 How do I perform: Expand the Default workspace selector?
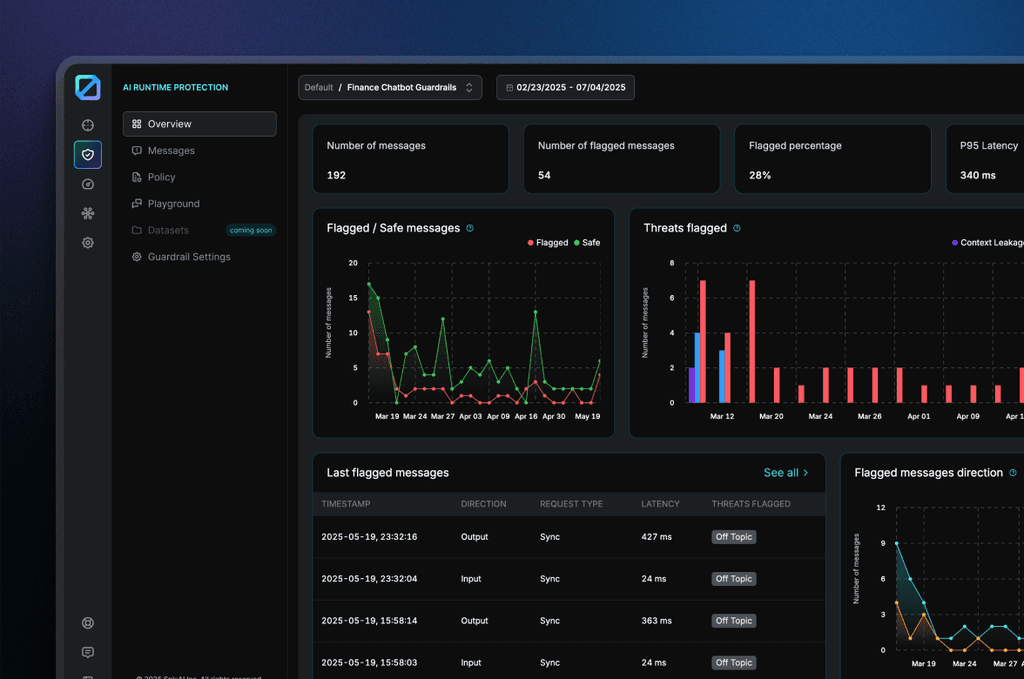(x=317, y=87)
